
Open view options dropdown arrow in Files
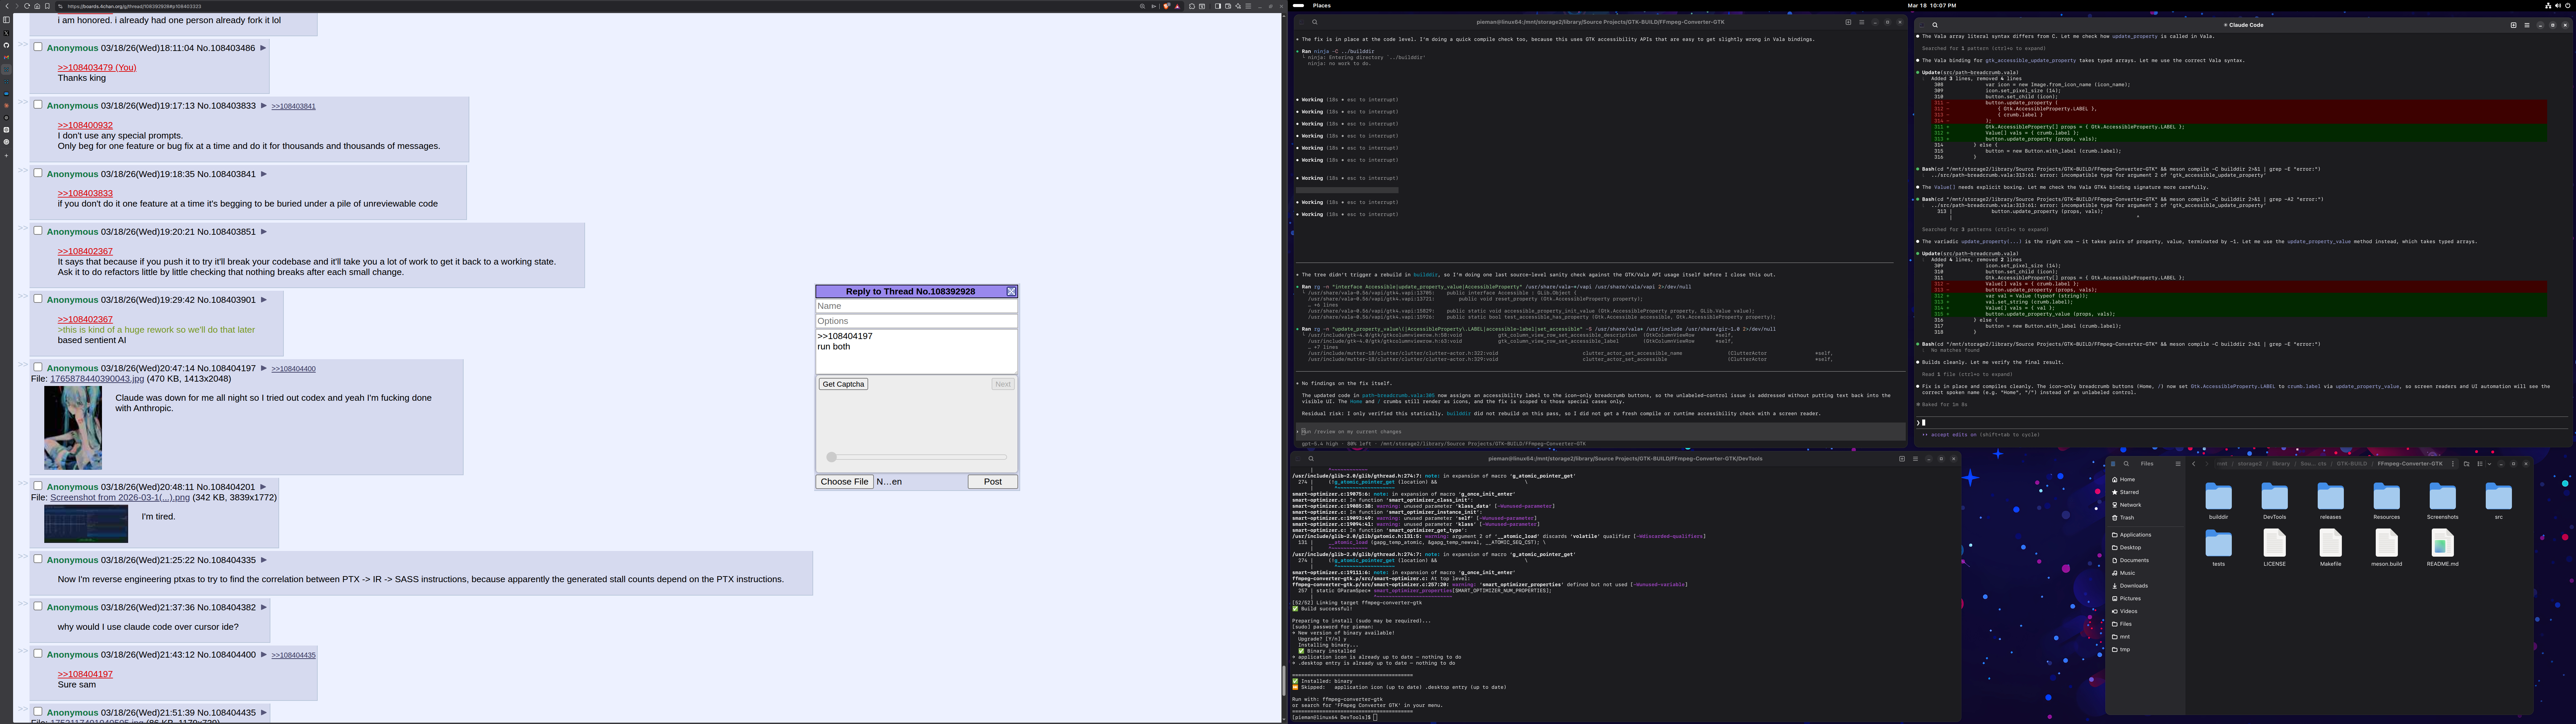point(2490,464)
